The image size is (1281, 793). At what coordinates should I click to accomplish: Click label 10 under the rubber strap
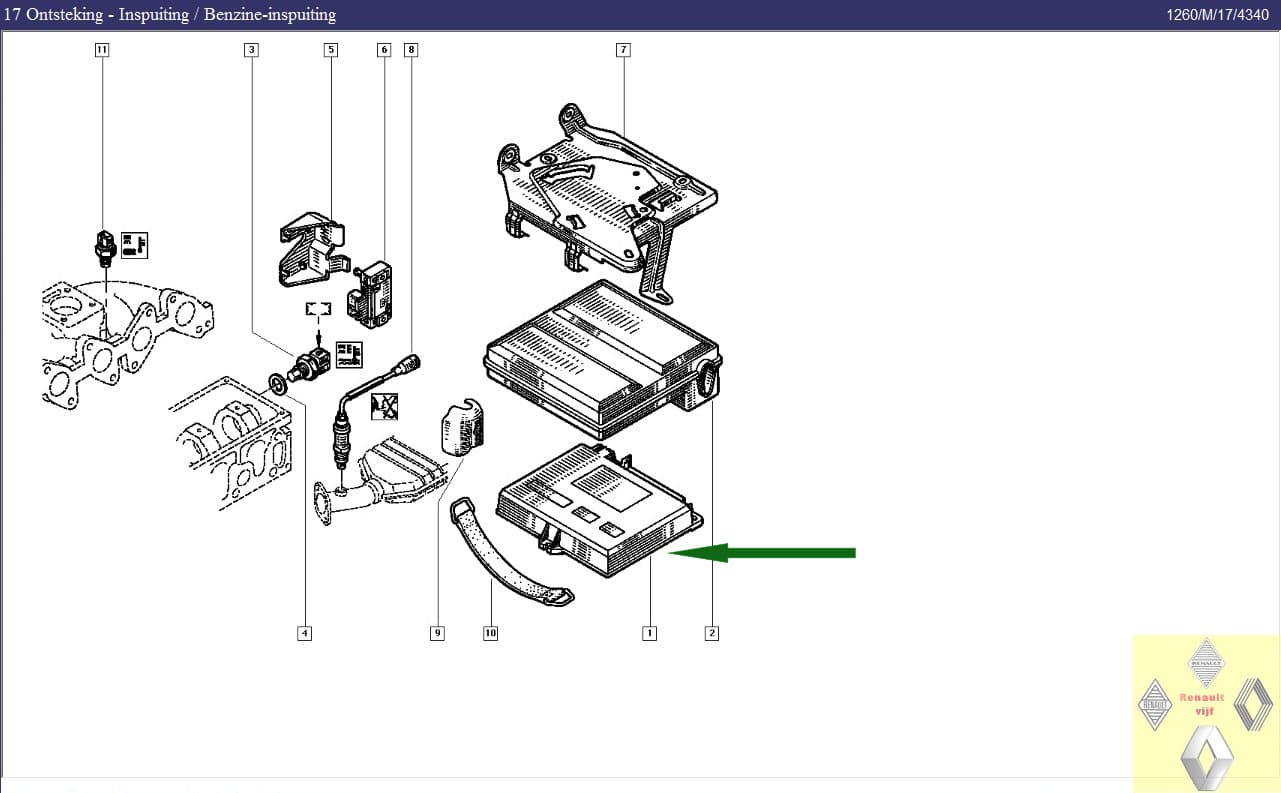point(490,632)
